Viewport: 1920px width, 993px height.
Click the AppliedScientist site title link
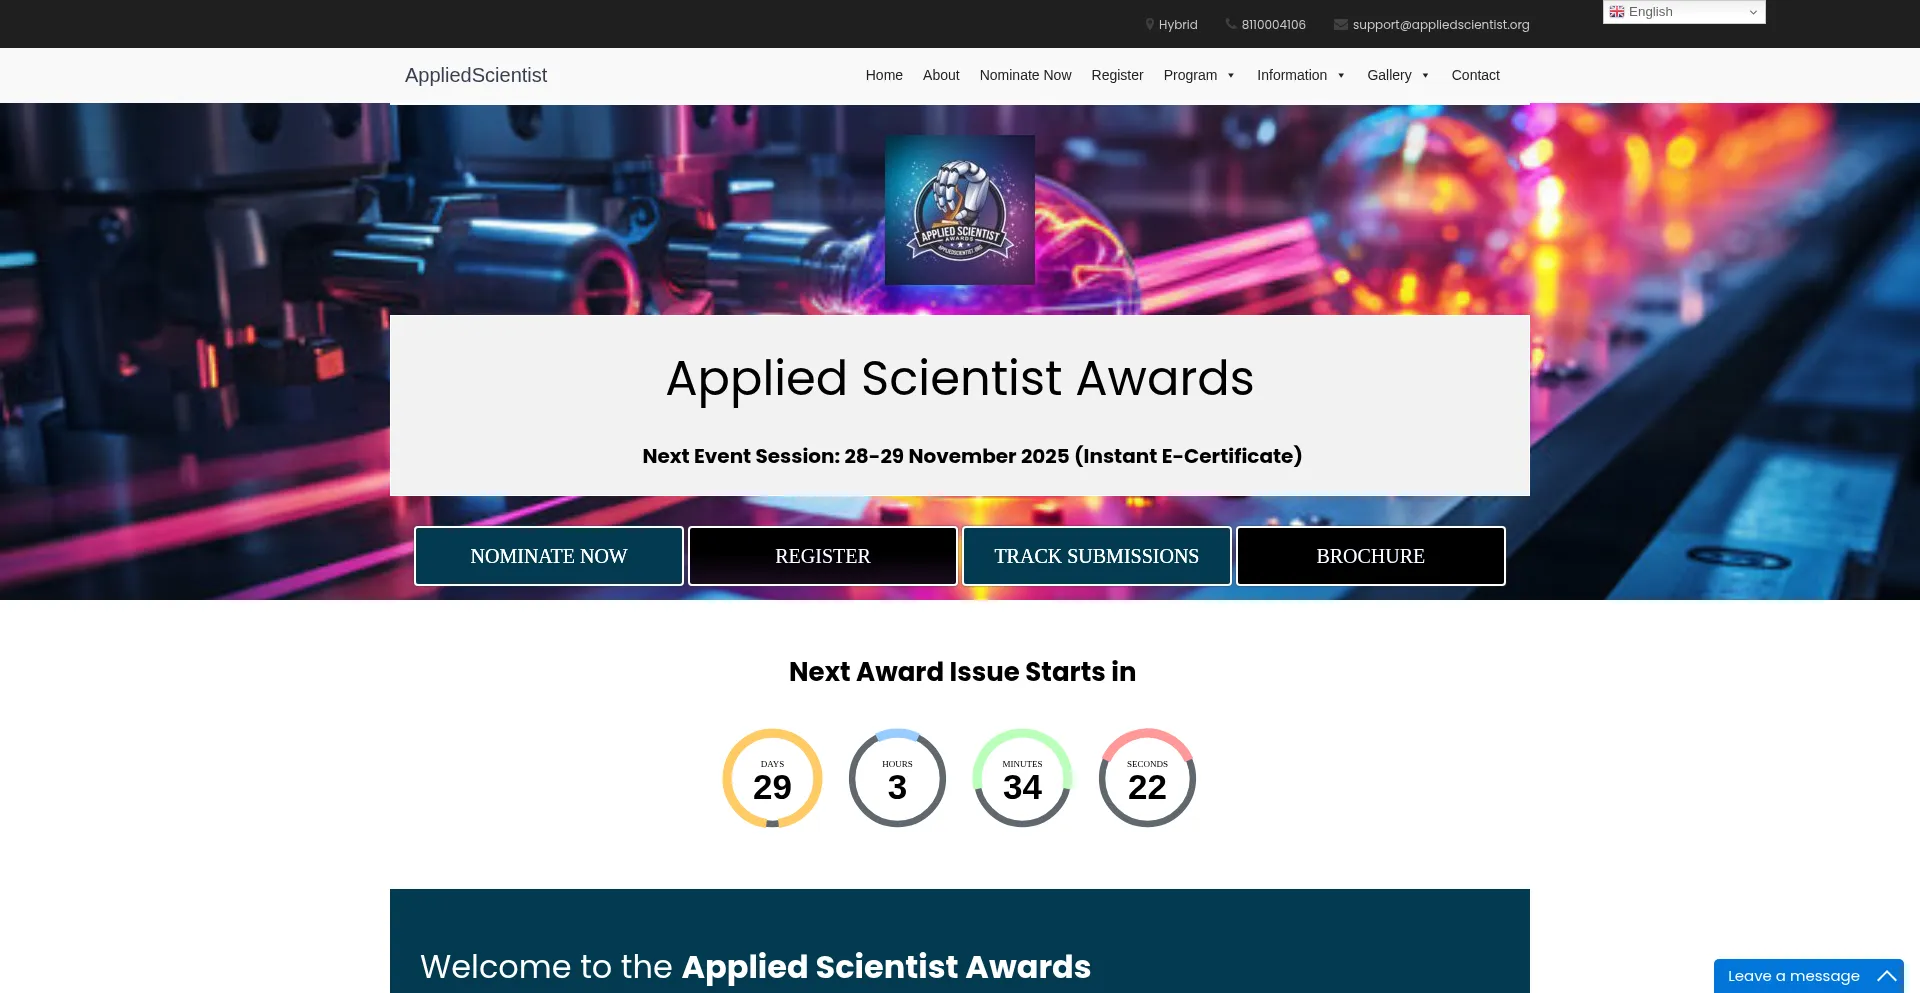click(476, 75)
